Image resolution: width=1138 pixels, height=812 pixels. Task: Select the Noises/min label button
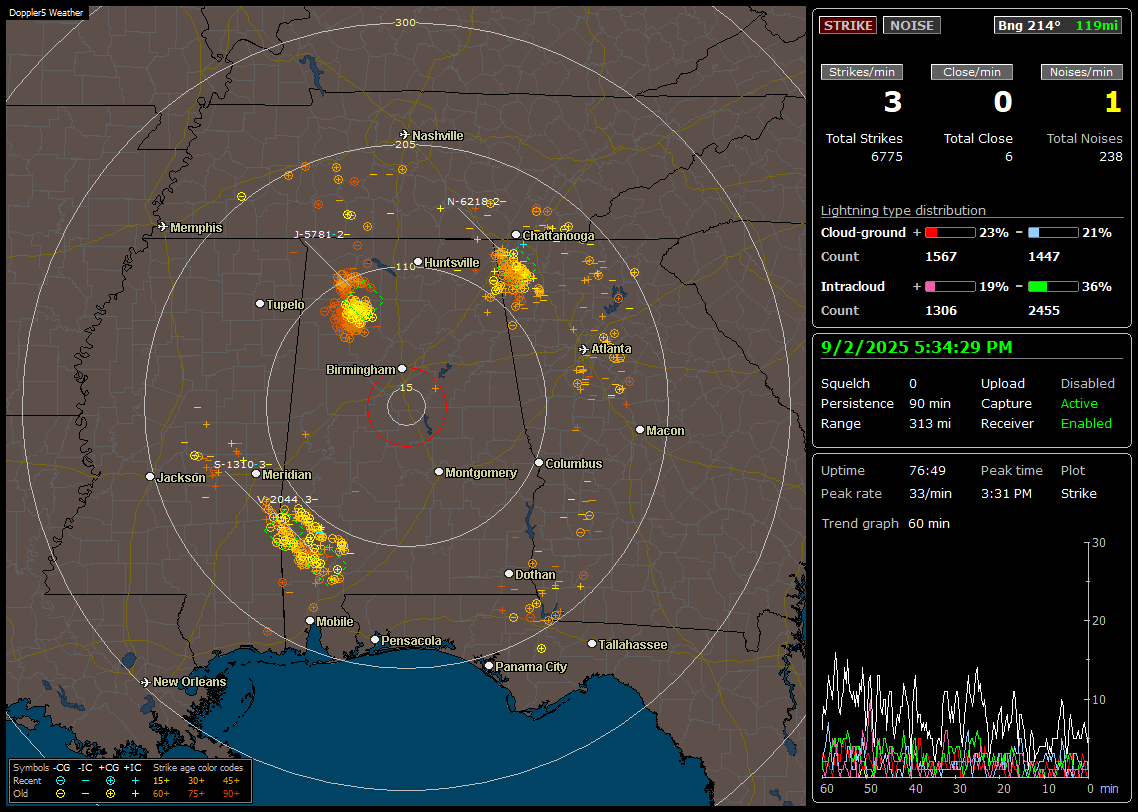click(x=1081, y=72)
